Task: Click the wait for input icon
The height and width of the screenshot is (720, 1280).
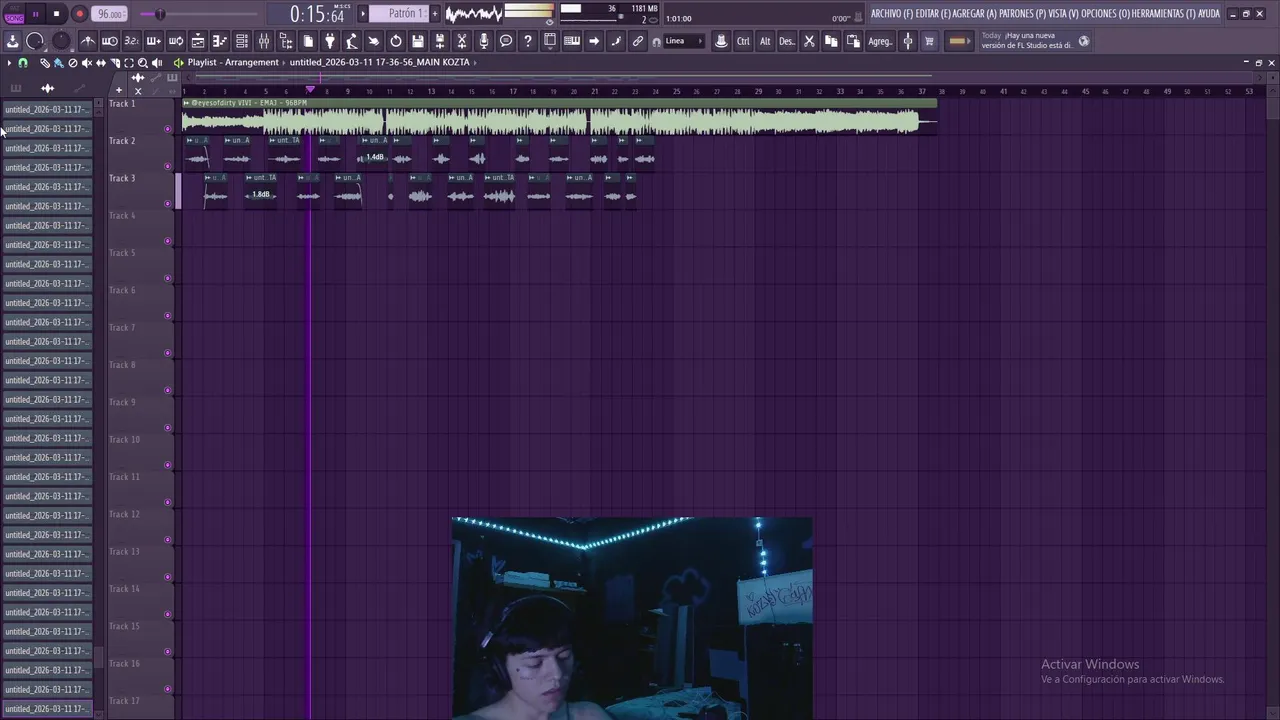Action: pyautogui.click(x=110, y=41)
